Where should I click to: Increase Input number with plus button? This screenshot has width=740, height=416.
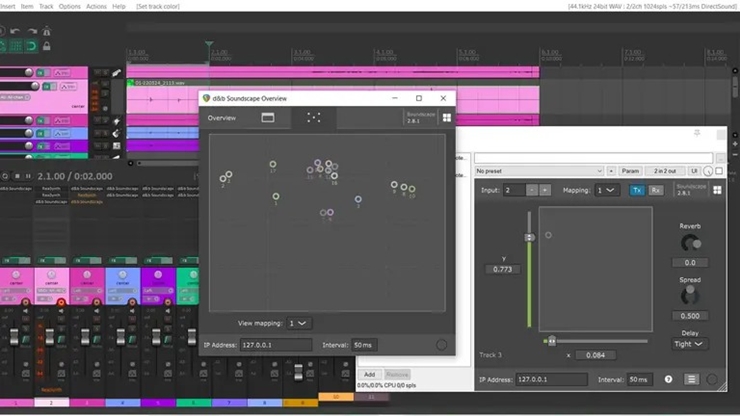click(545, 190)
